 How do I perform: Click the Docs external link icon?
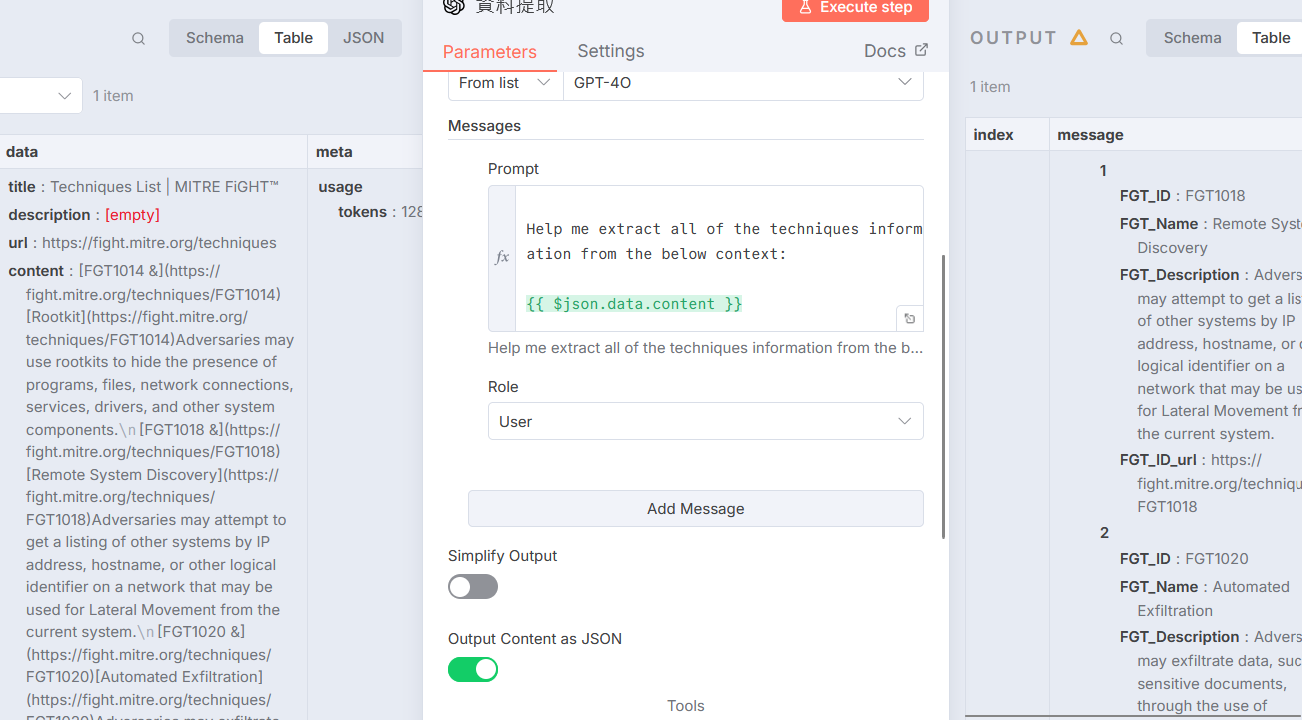click(x=921, y=50)
